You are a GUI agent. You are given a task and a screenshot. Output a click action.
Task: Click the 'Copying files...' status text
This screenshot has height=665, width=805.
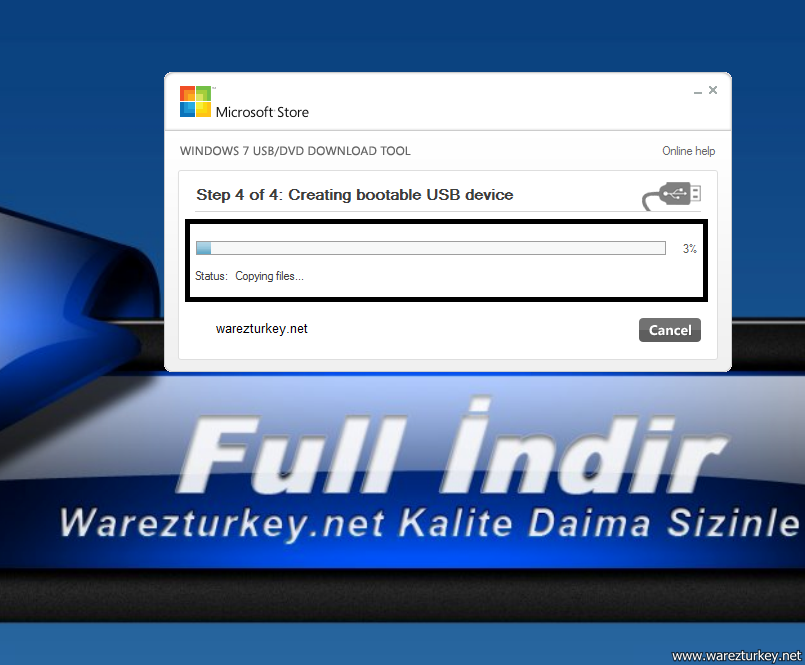point(270,276)
